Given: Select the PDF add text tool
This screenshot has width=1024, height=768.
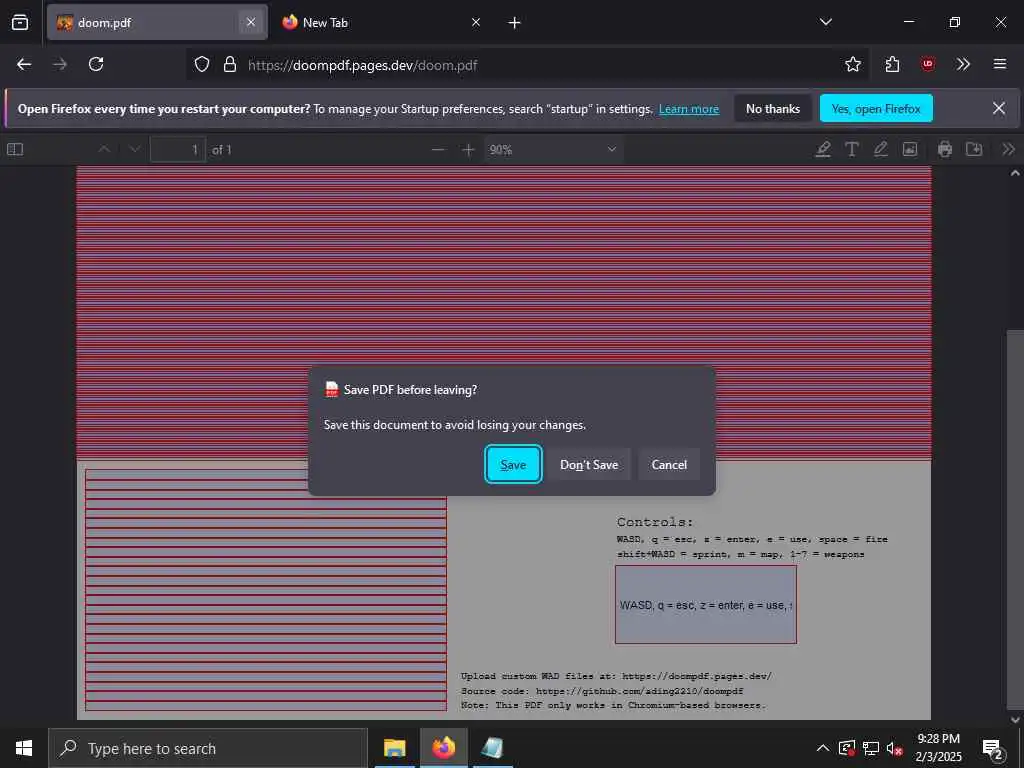Looking at the screenshot, I should pos(852,150).
